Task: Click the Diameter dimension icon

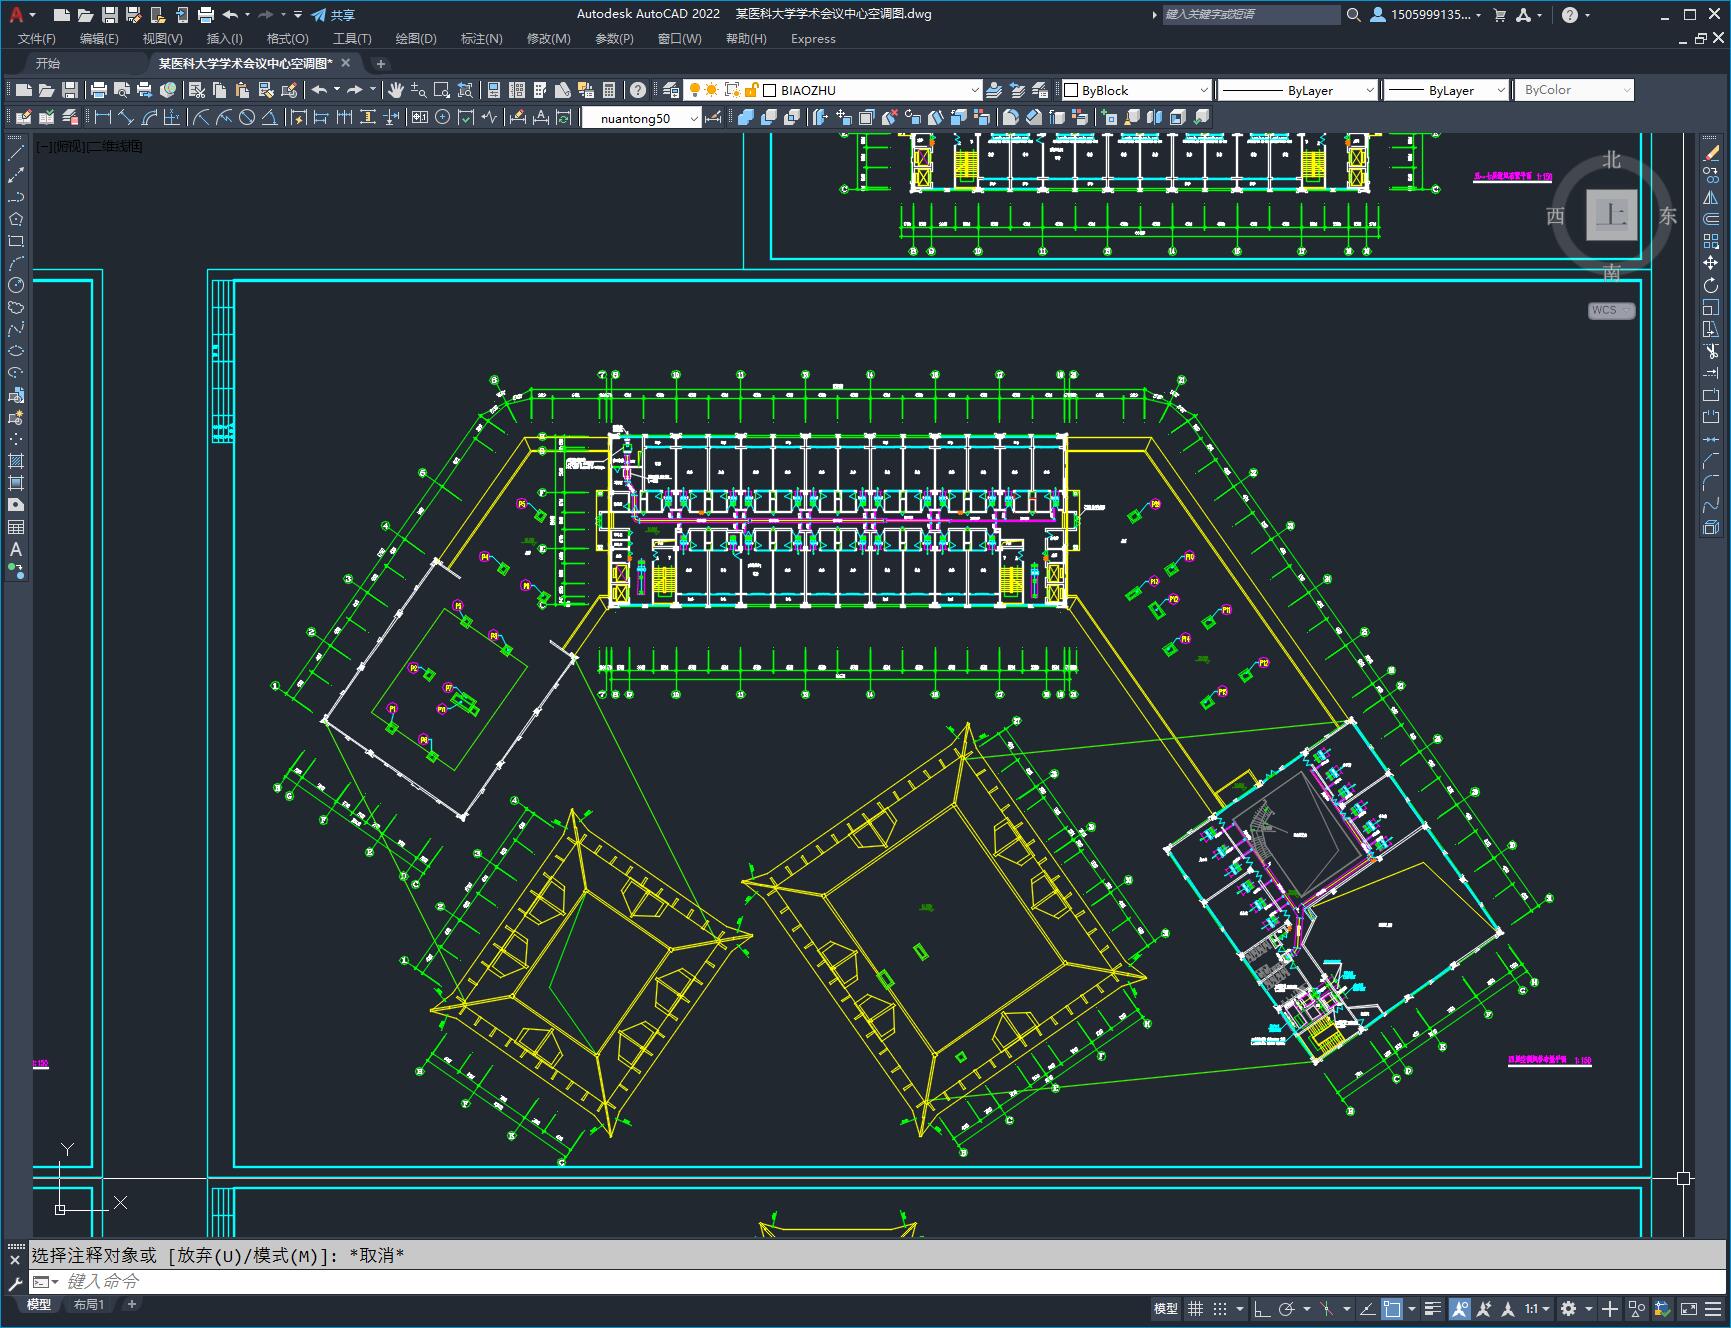Action: click(247, 117)
